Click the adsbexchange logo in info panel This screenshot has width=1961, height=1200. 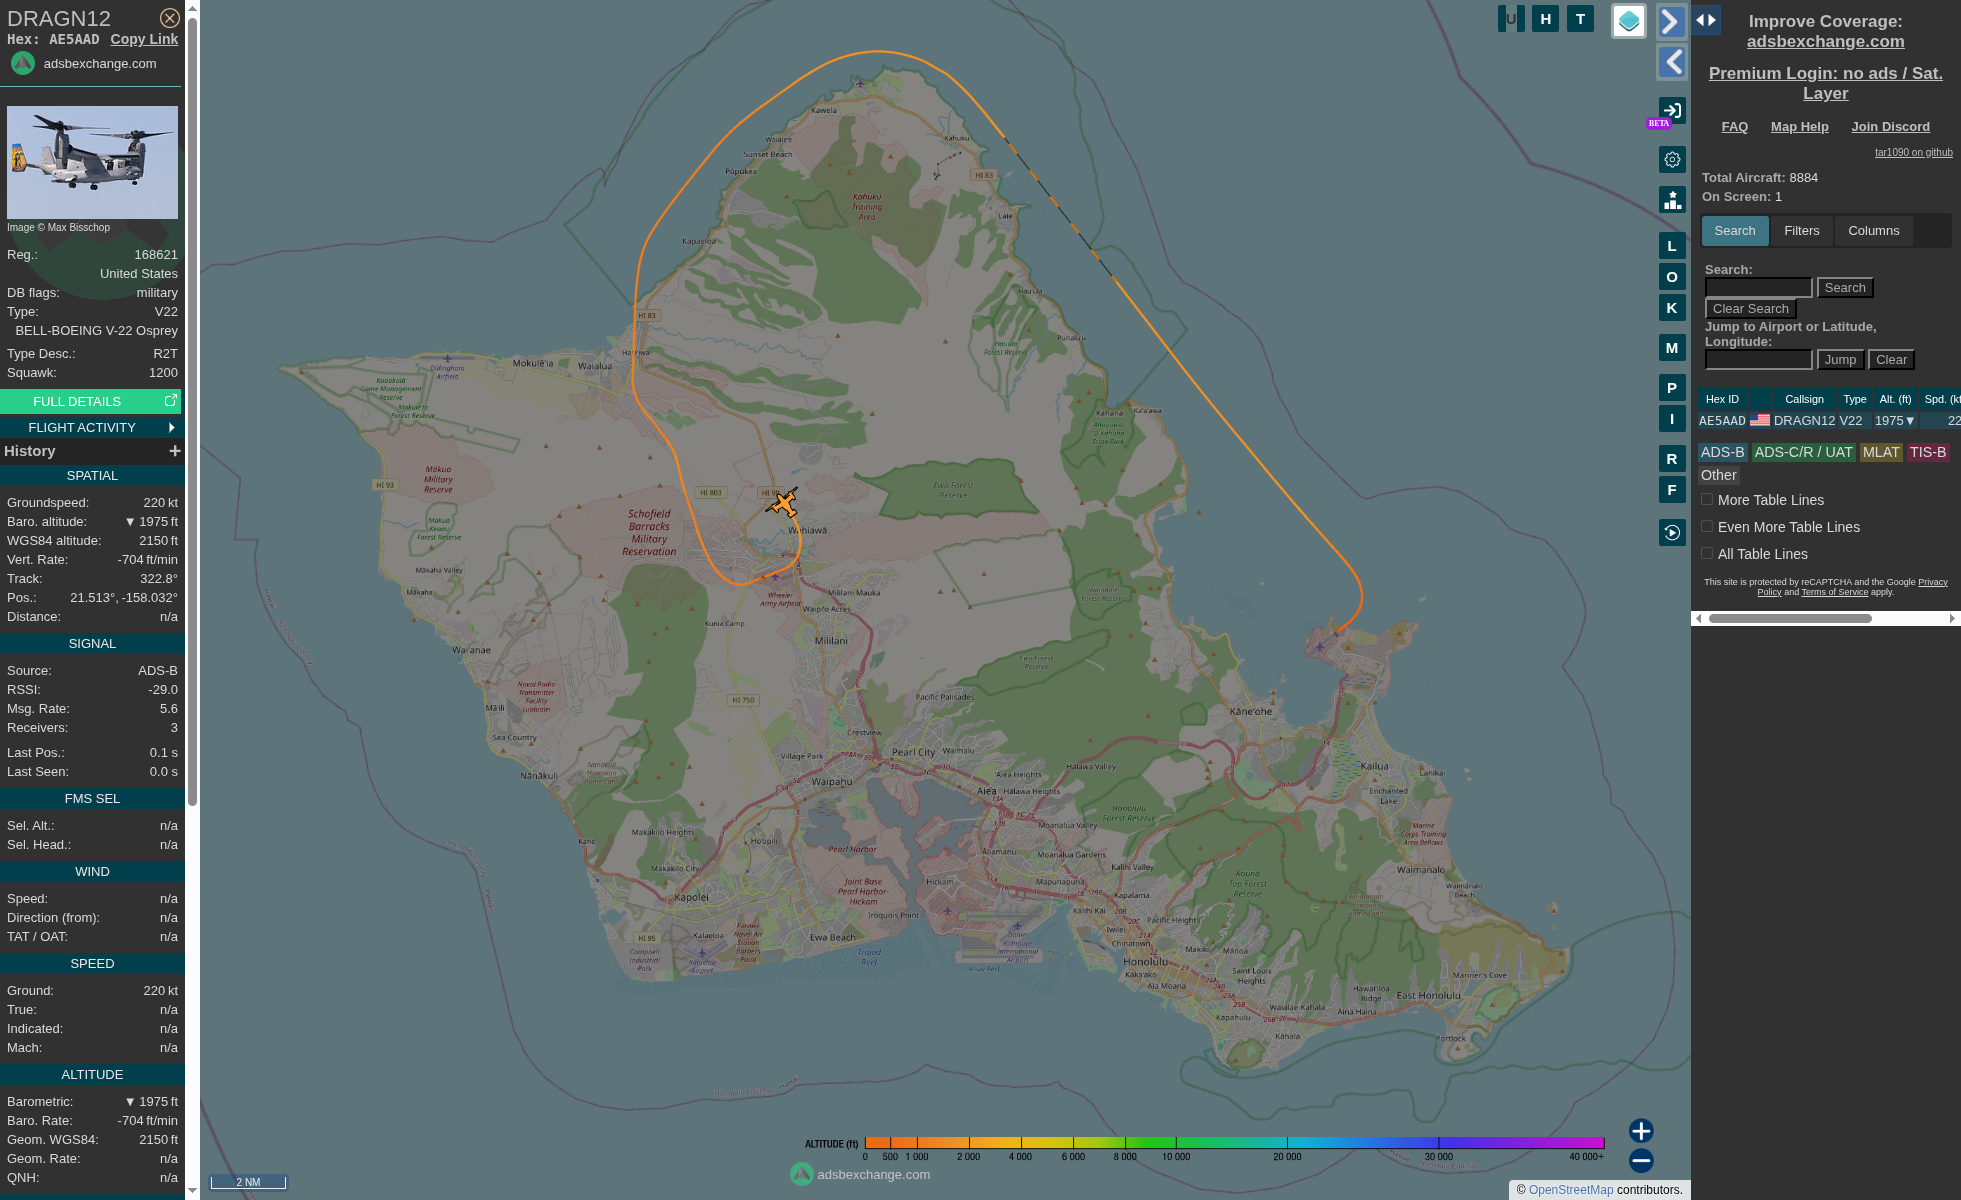23,63
